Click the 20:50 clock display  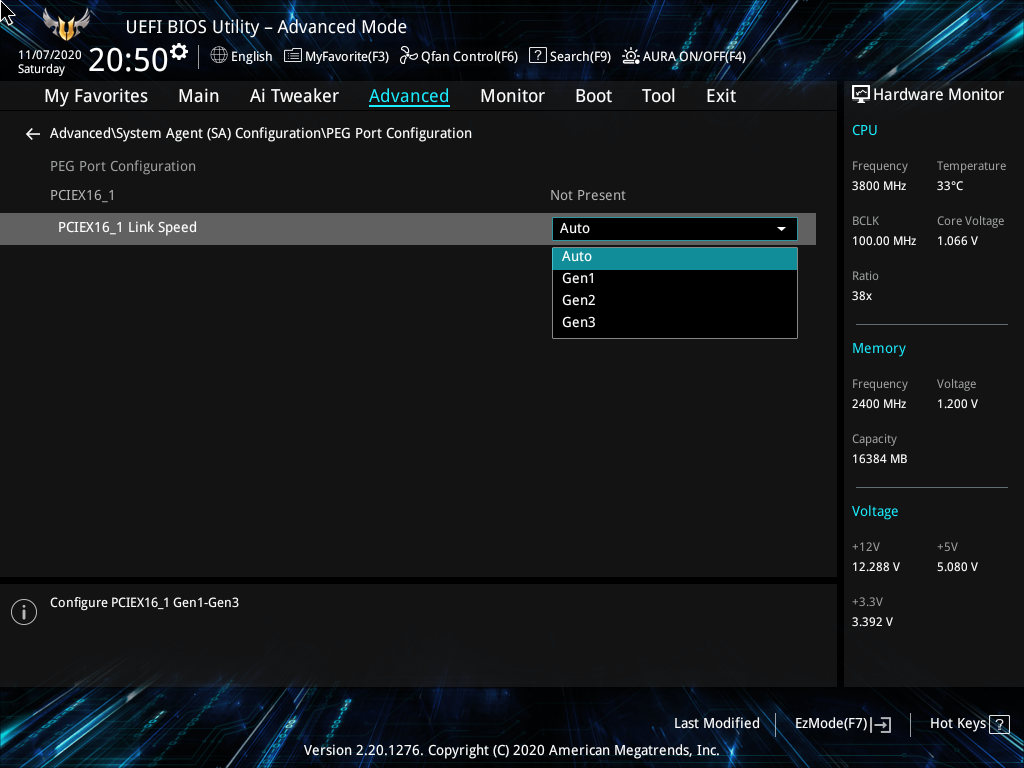(128, 59)
